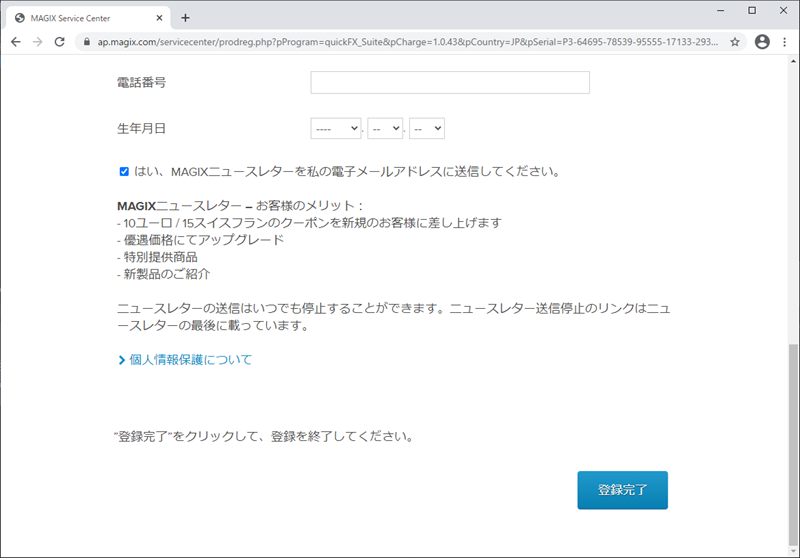Click the 特別提供商品 line
800x558 pixels.
coord(157,257)
